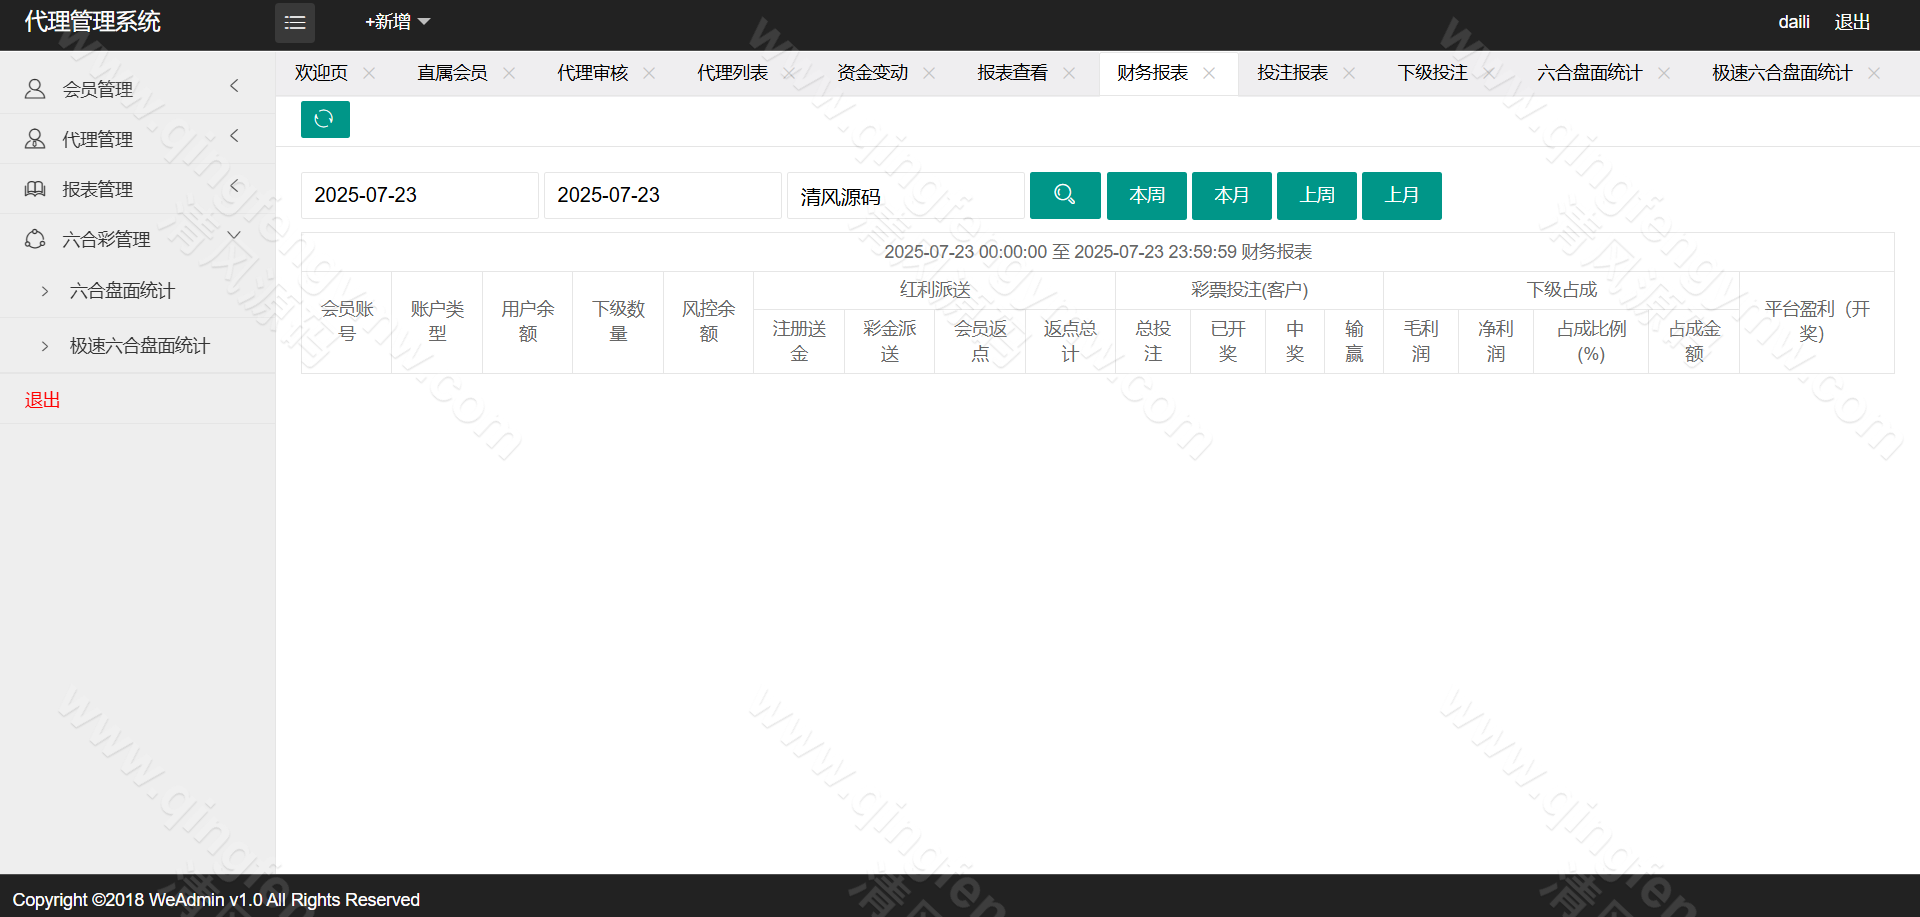Collapse the 六合彩管理 sidebar menu

pos(137,239)
